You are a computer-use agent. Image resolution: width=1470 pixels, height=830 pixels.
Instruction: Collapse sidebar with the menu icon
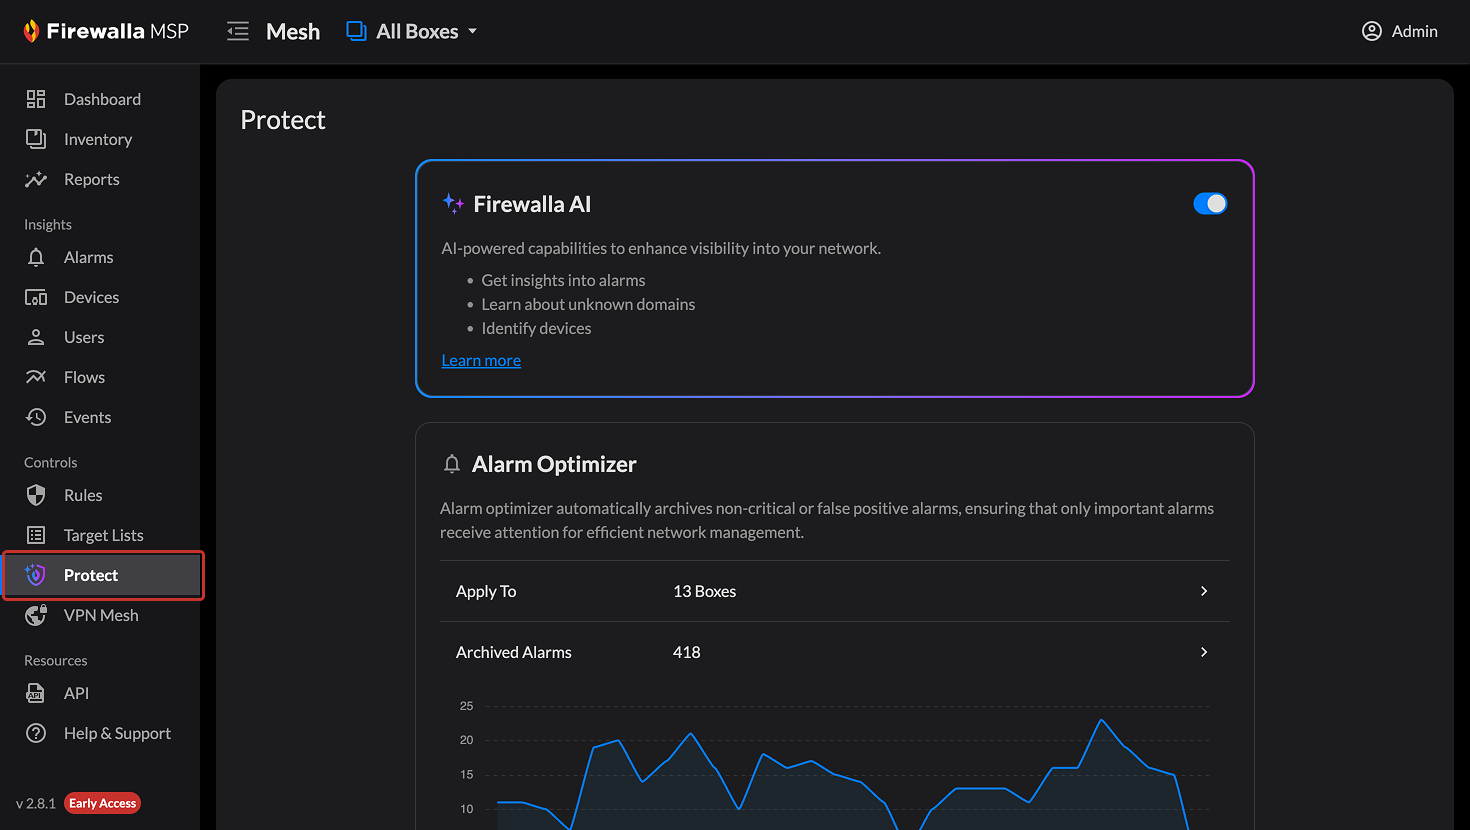click(x=238, y=31)
